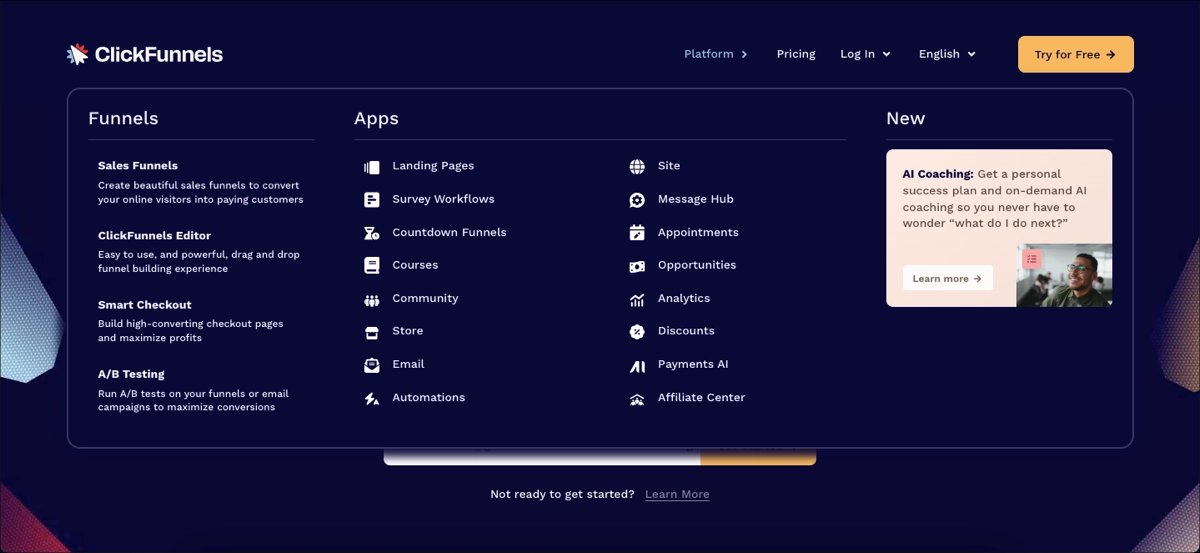Collapse the Platform dropdown menu
Image resolution: width=1200 pixels, height=553 pixels.
point(716,54)
